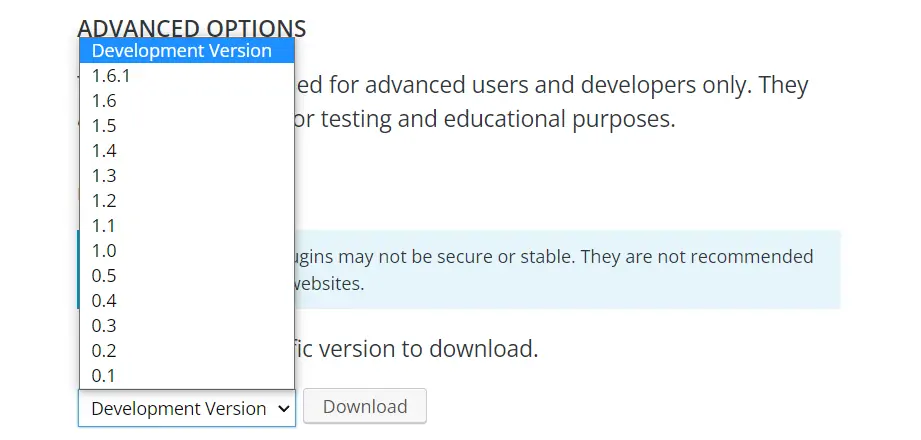
Task: Pick the 0.2 version option
Action: (x=186, y=351)
